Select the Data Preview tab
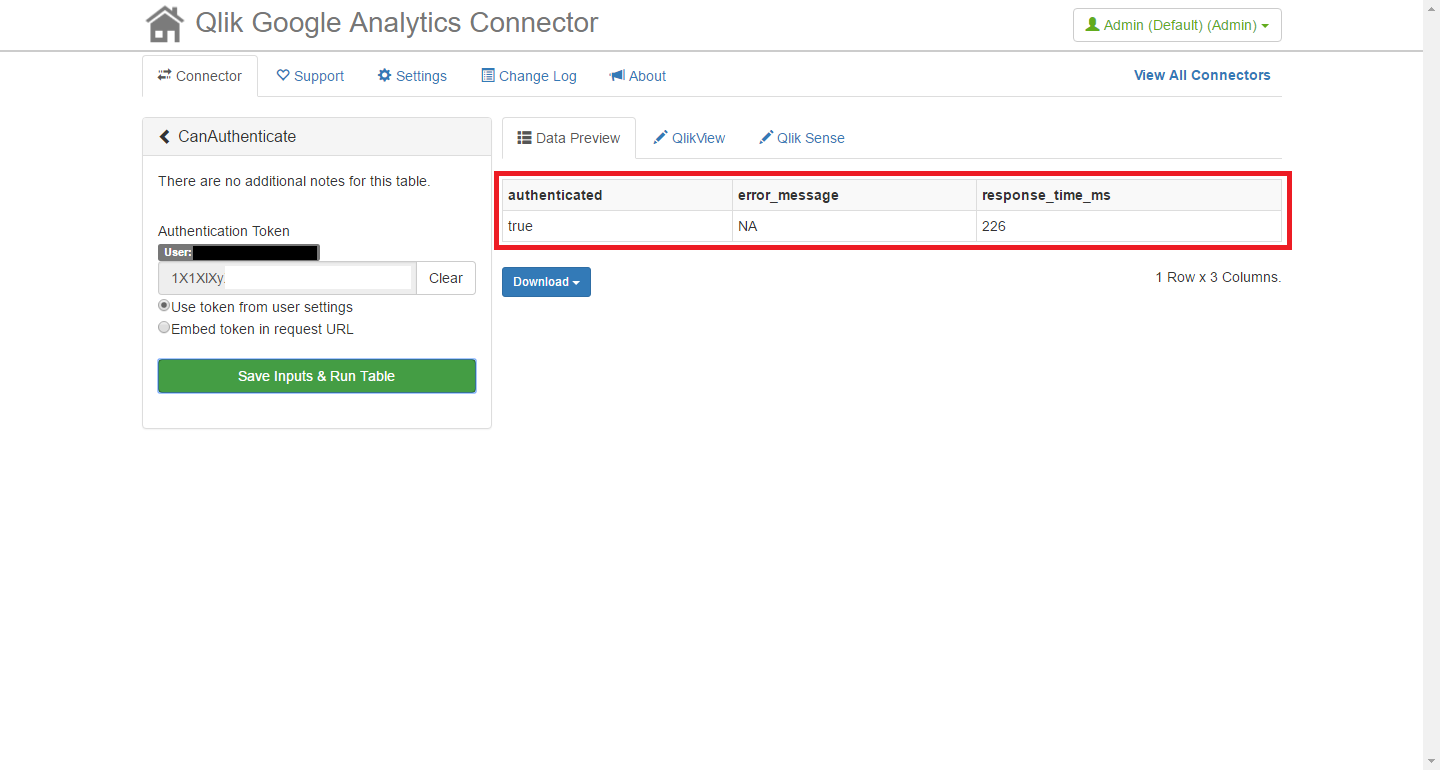The height and width of the screenshot is (770, 1440). [x=569, y=138]
